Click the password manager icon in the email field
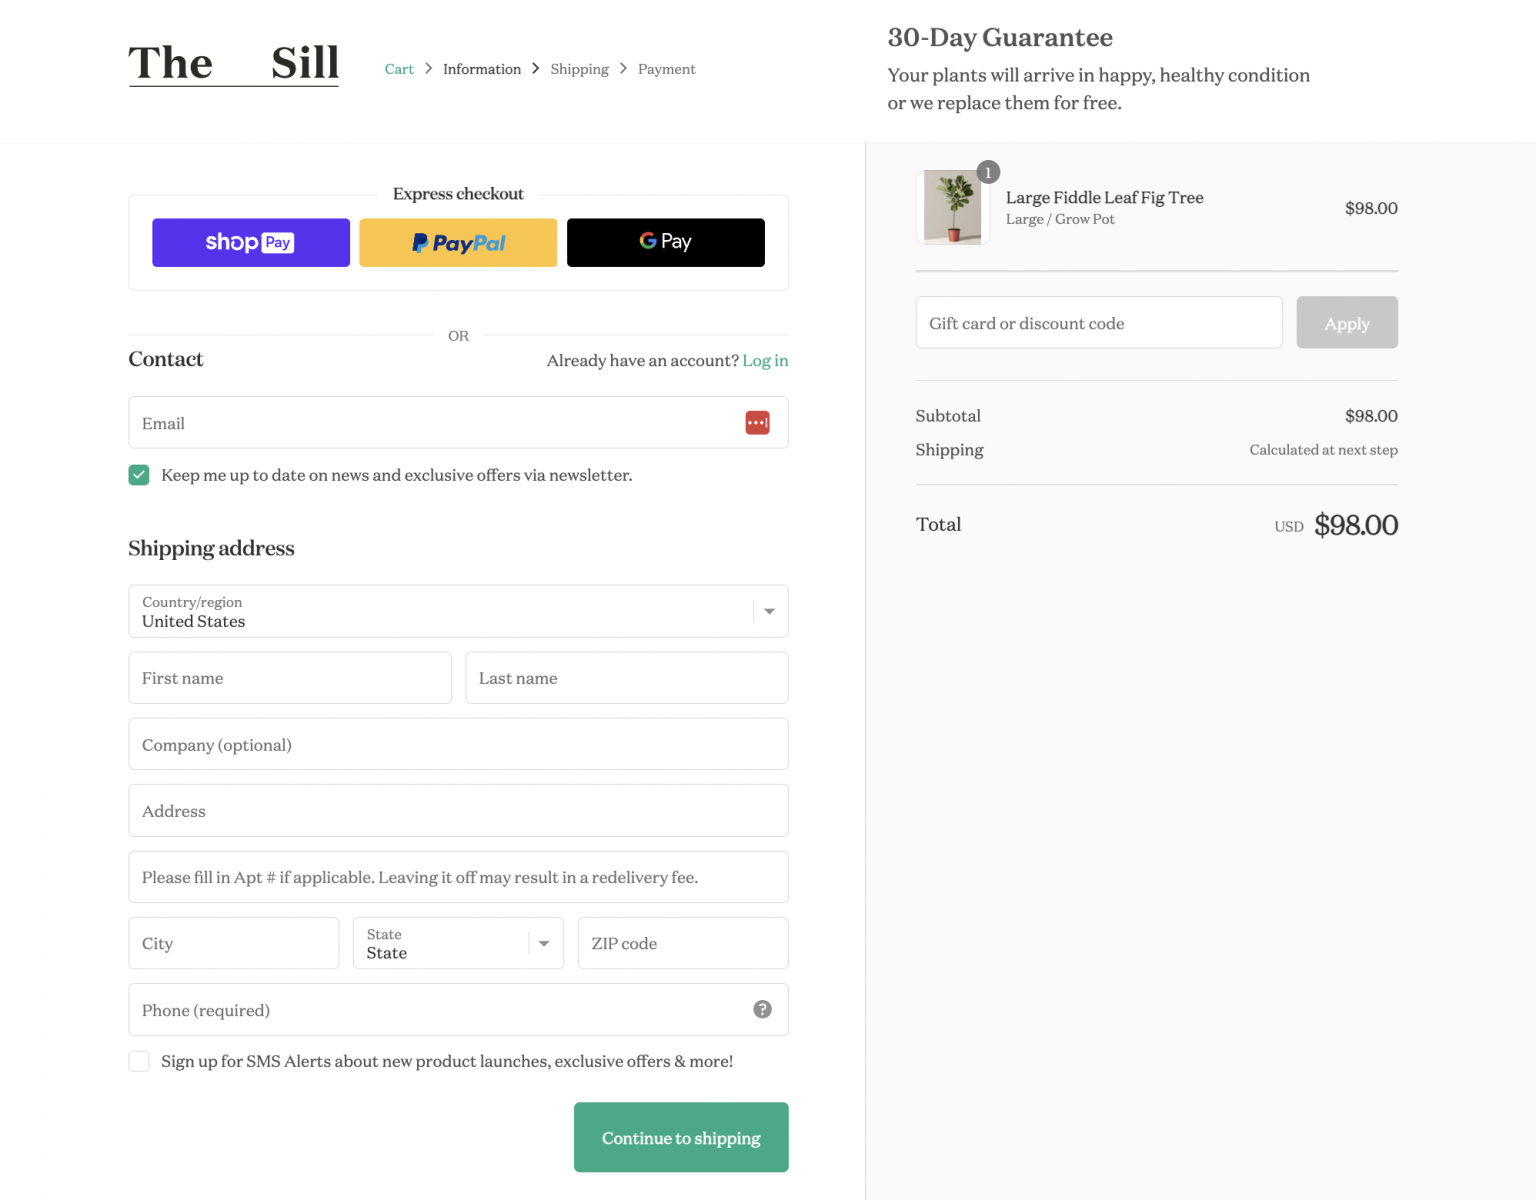 [x=757, y=422]
